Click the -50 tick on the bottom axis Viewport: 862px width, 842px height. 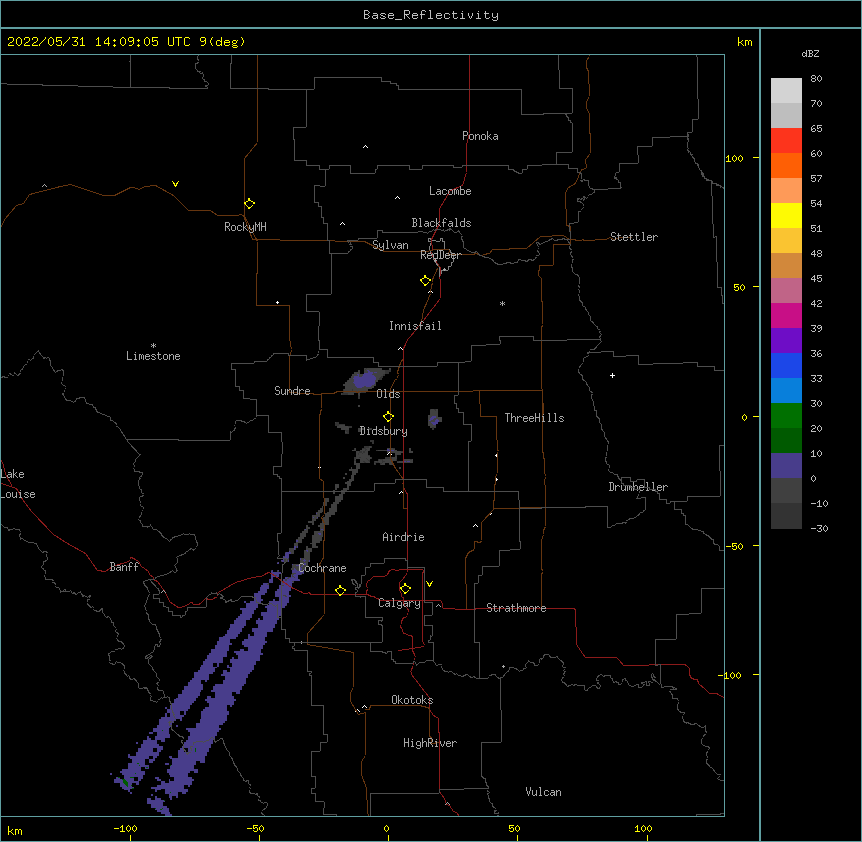[x=255, y=828]
